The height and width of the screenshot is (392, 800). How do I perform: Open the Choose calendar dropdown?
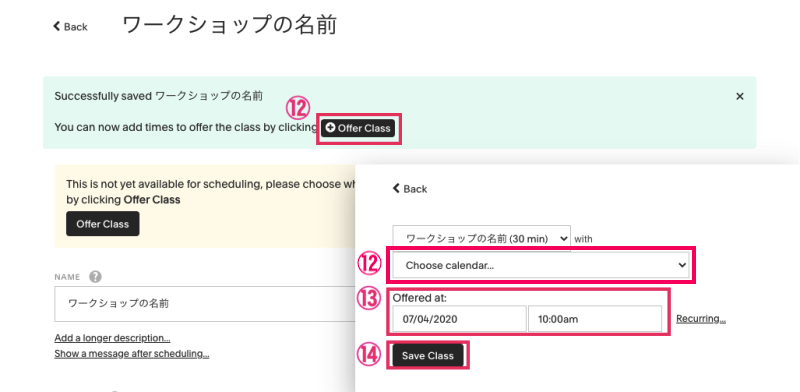click(x=541, y=265)
